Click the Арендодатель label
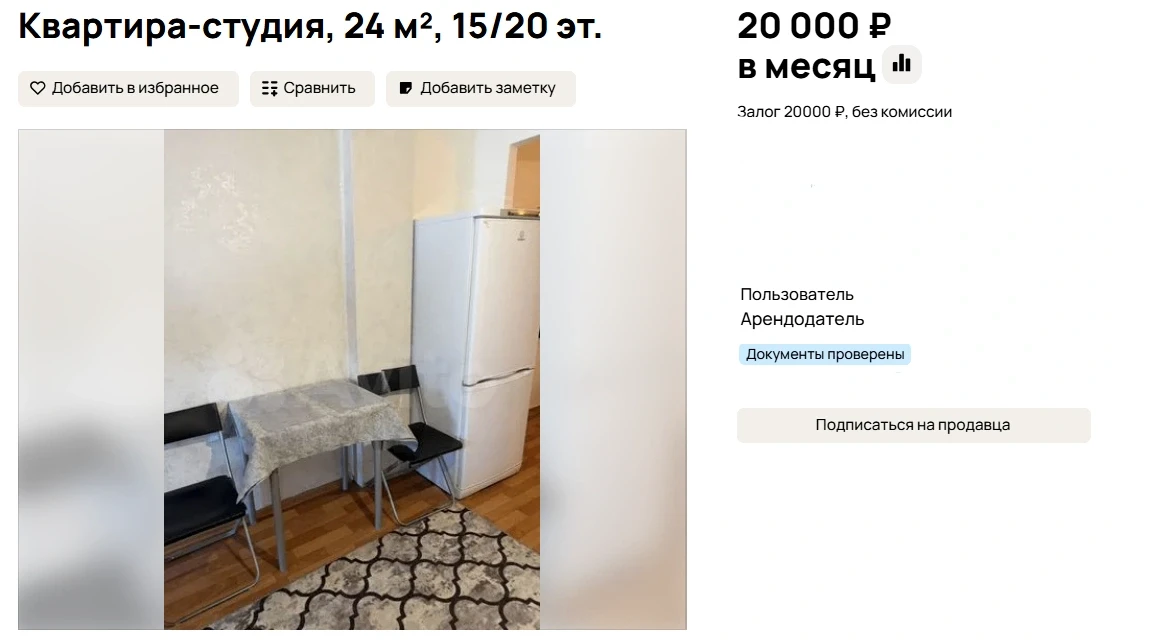Screen dimensions: 1169x642 pos(802,319)
